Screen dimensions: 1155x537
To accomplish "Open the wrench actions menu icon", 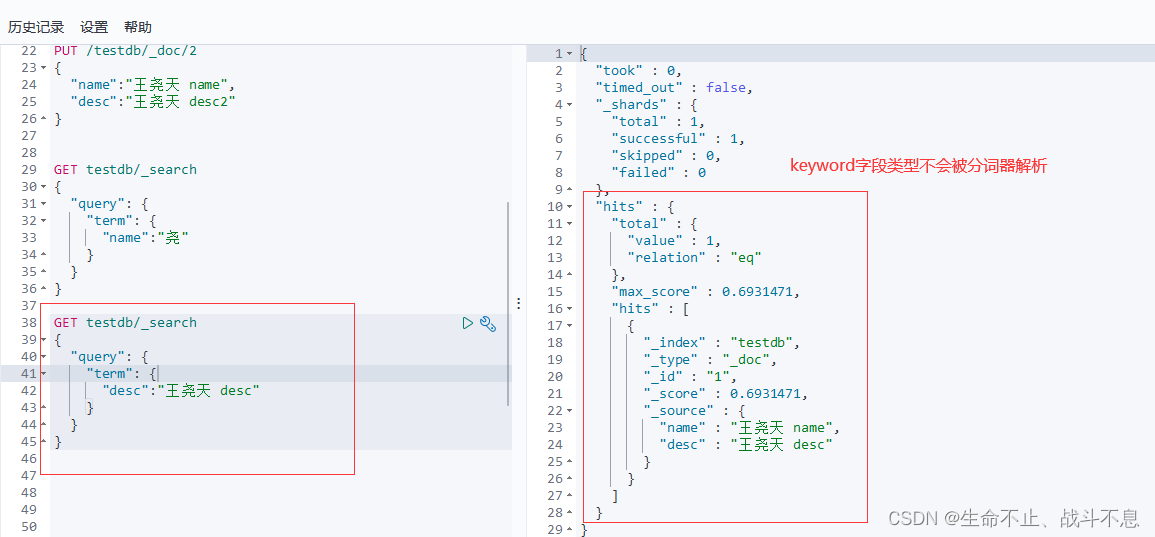I will coord(488,323).
